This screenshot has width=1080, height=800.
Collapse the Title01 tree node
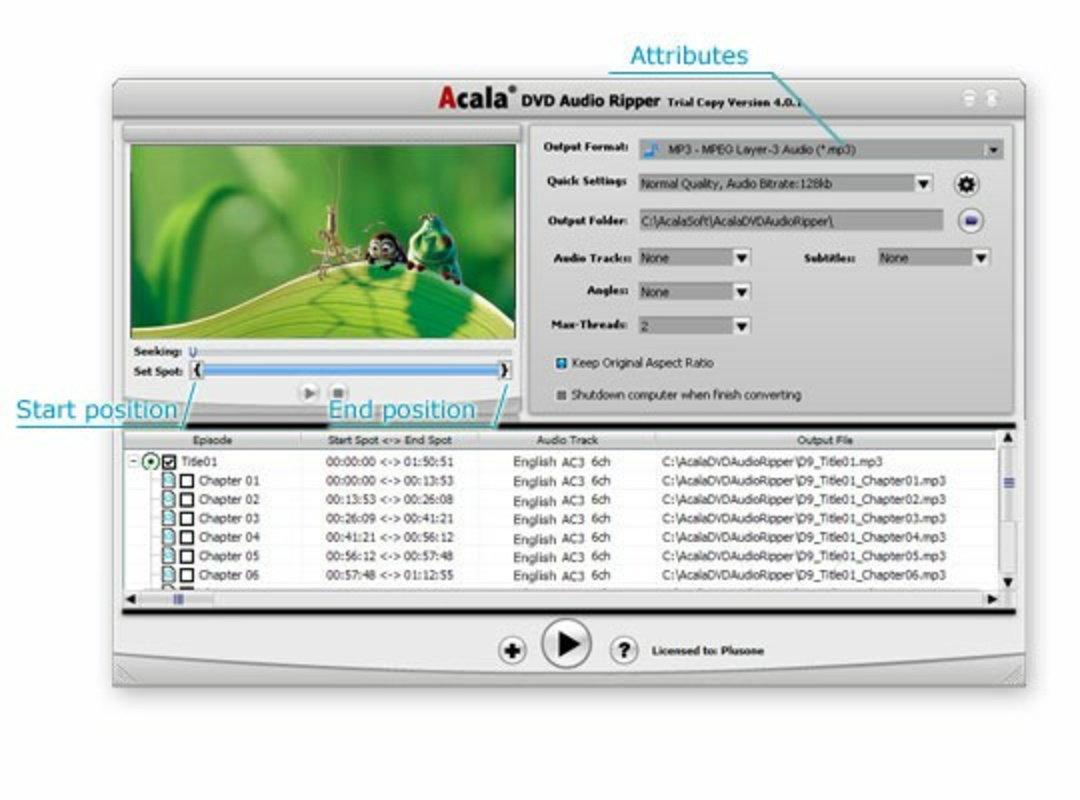(133, 462)
